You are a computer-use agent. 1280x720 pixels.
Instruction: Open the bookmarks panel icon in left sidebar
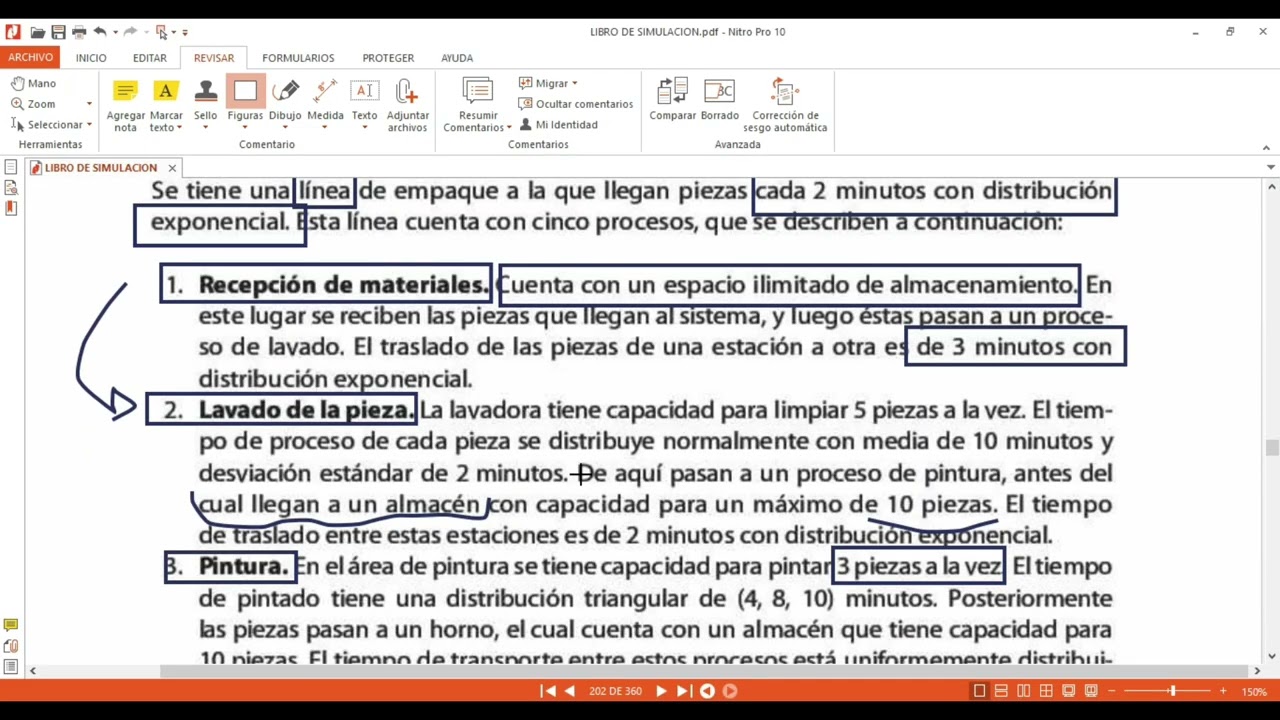click(11, 208)
